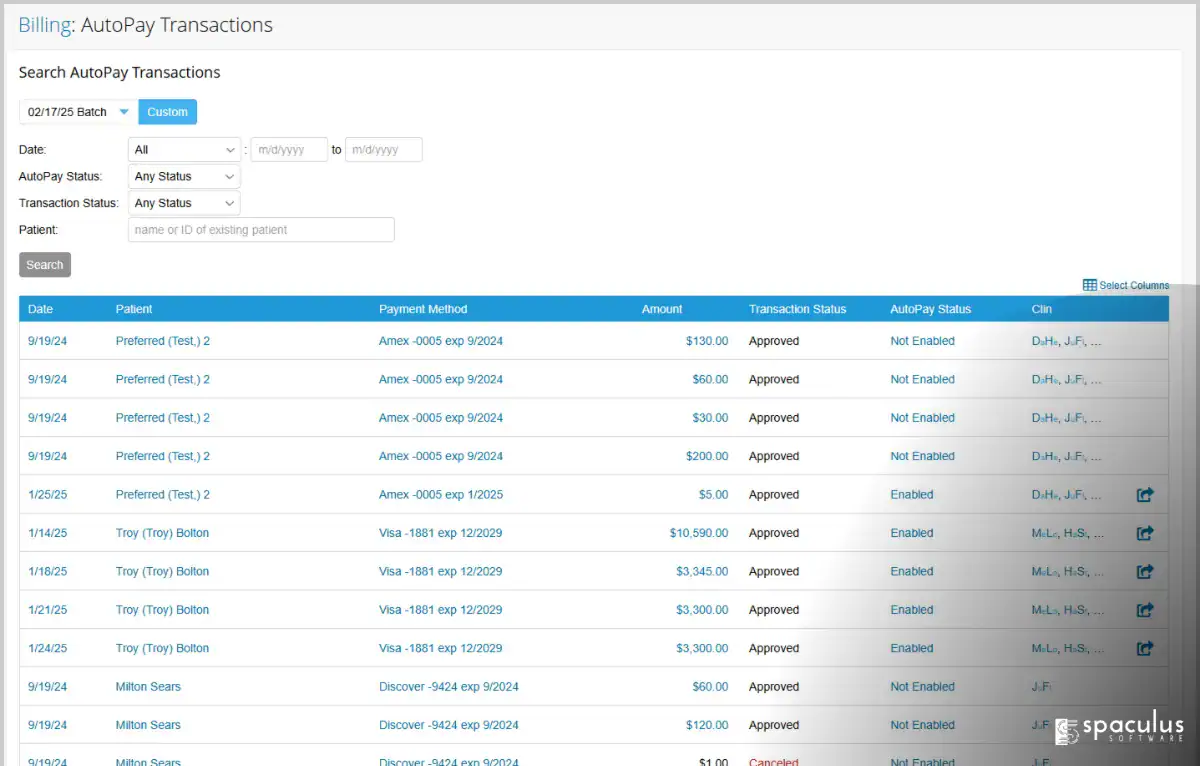The height and width of the screenshot is (766, 1200).
Task: Click Enabled AutoPay status for $5.00 row
Action: 912,494
